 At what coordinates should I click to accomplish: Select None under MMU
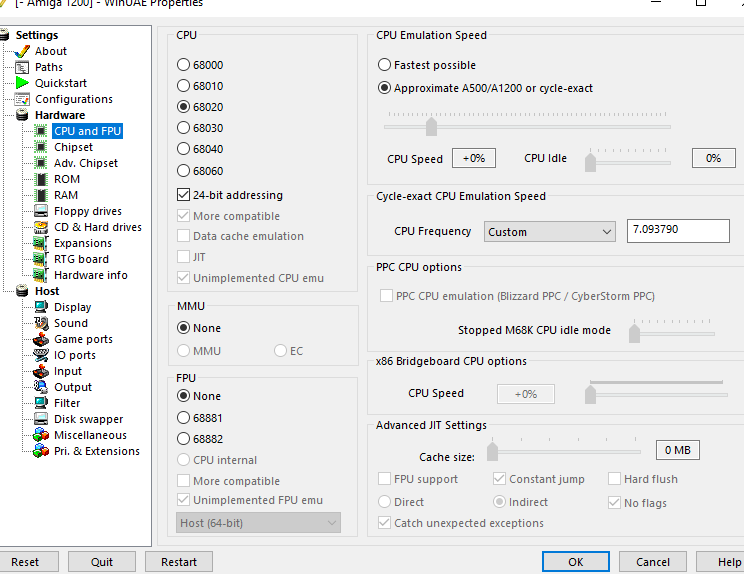click(183, 328)
